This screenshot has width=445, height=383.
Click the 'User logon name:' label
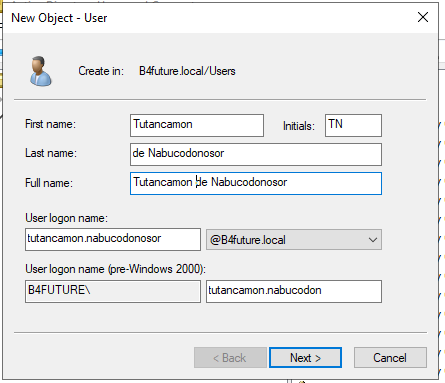coord(66,218)
